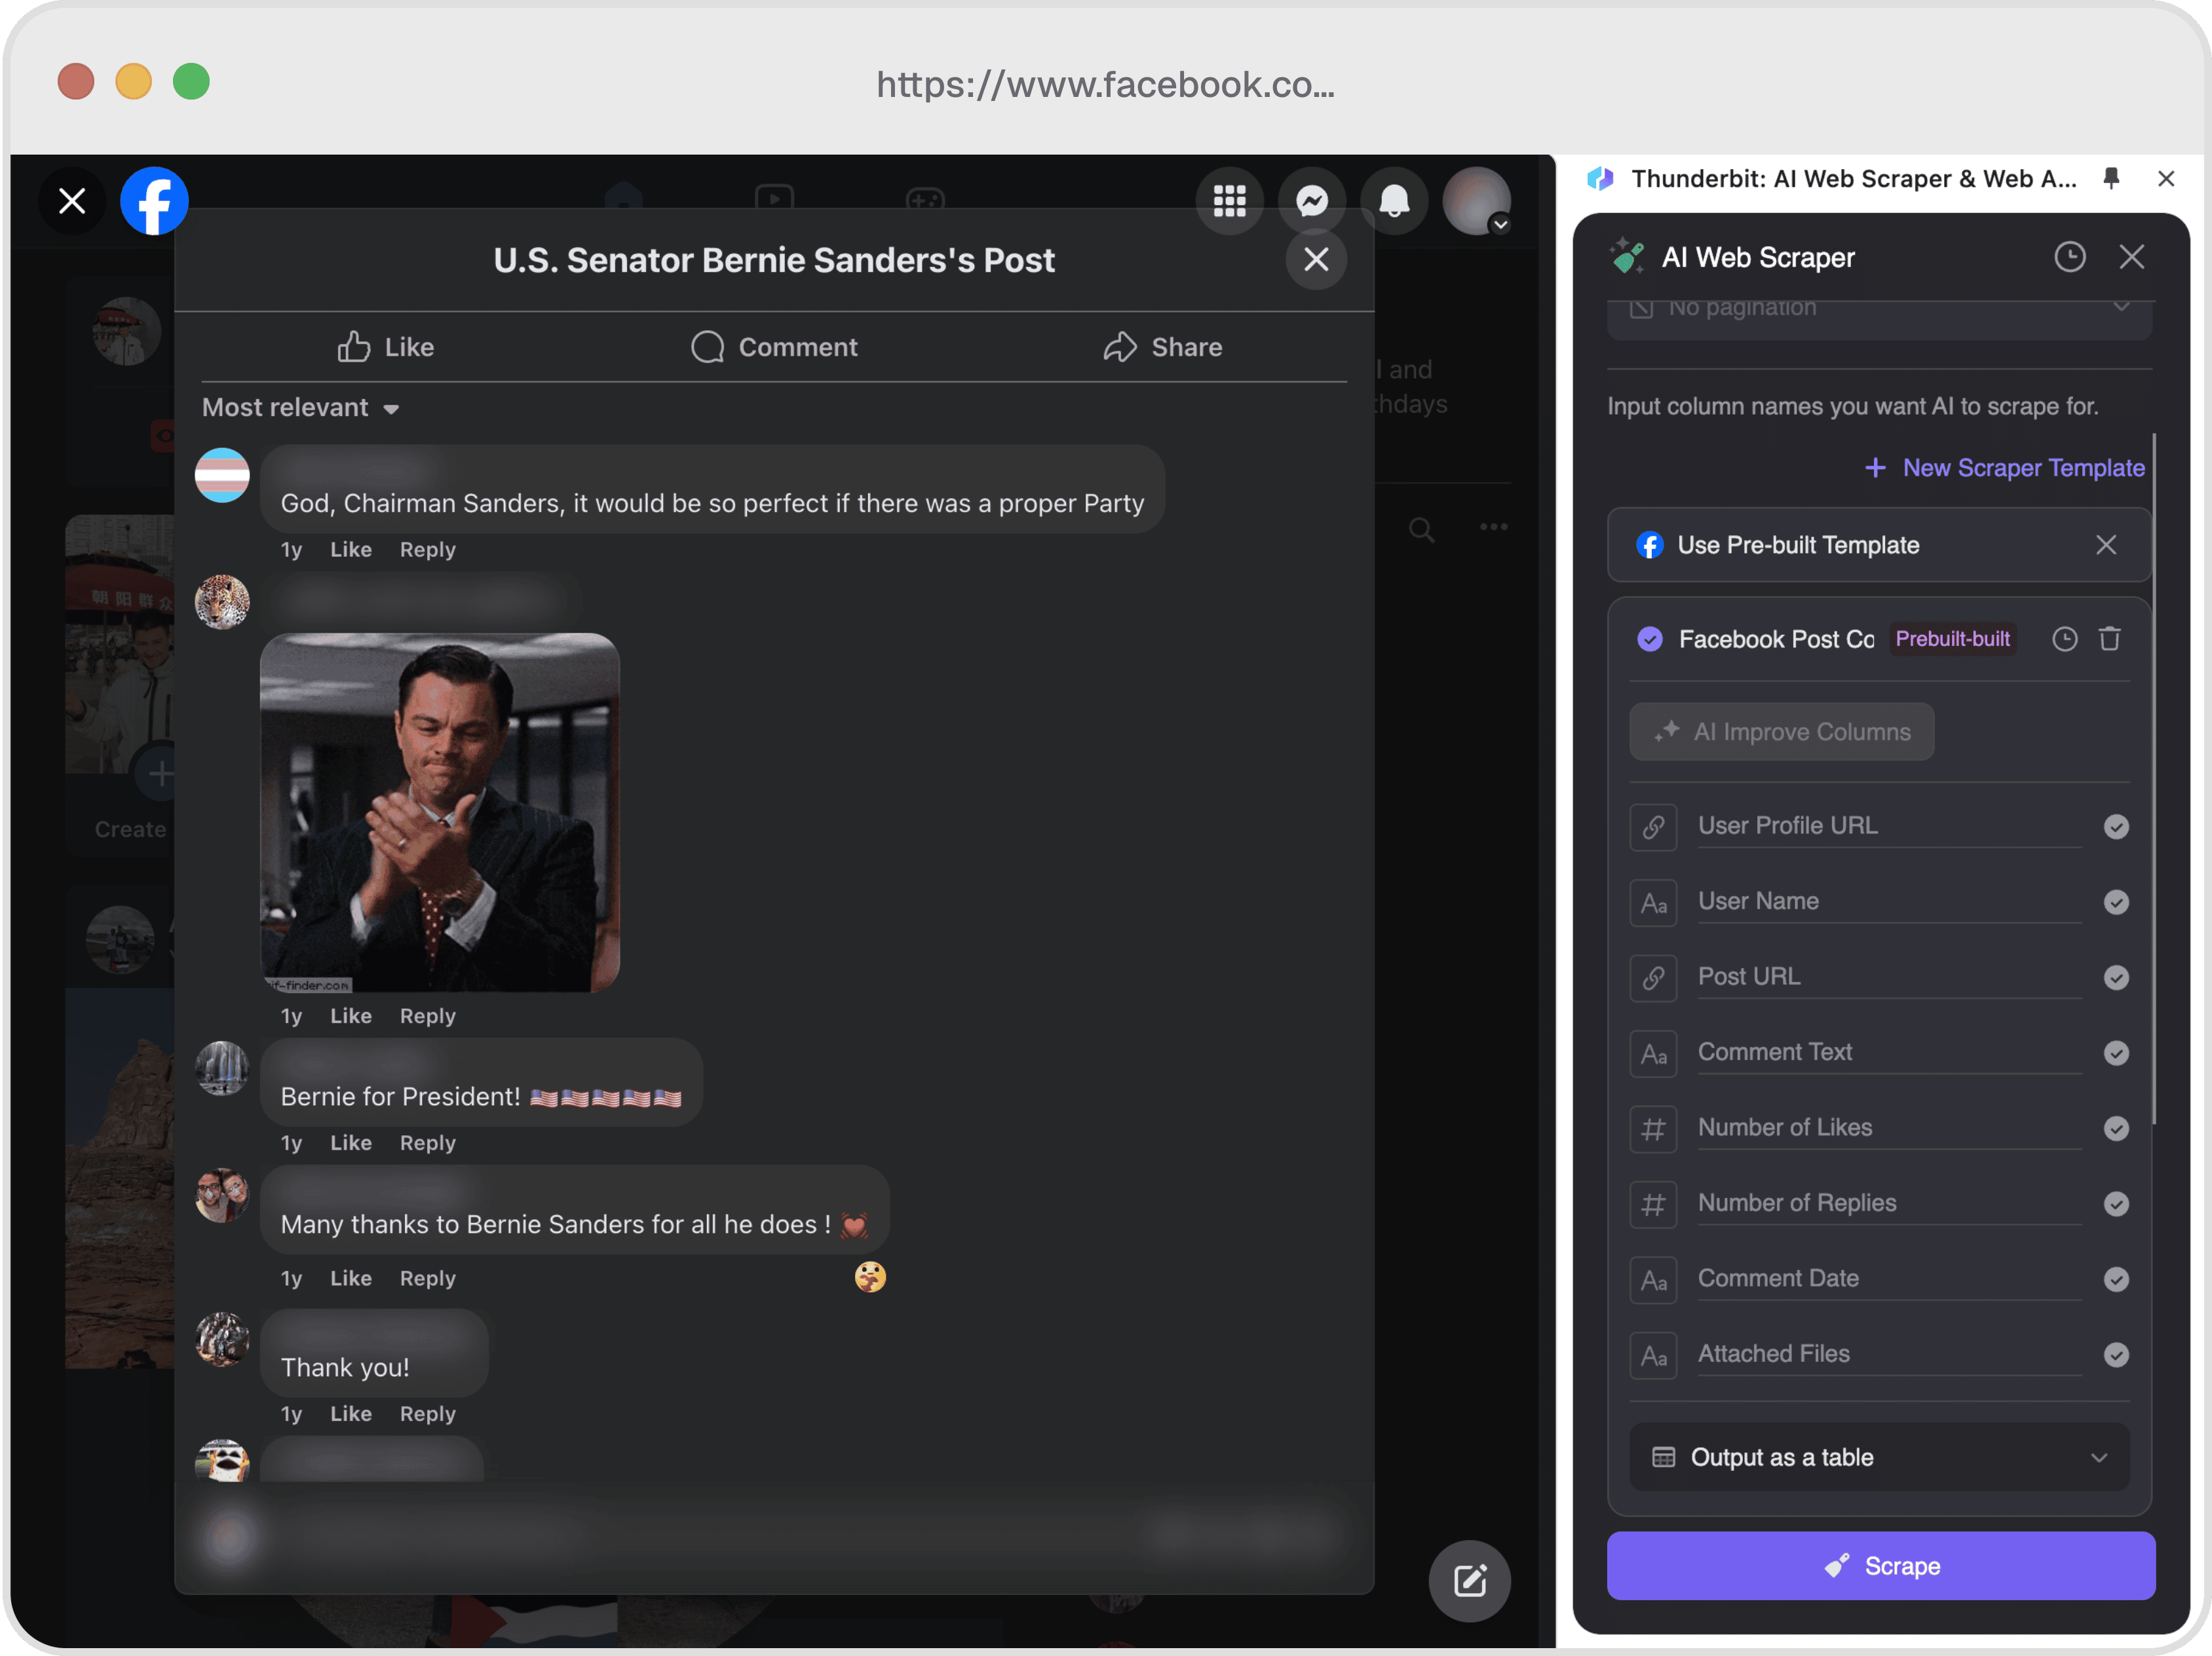Toggle the Number of Likes column checkmark
2212x1656 pixels.
click(x=2115, y=1129)
